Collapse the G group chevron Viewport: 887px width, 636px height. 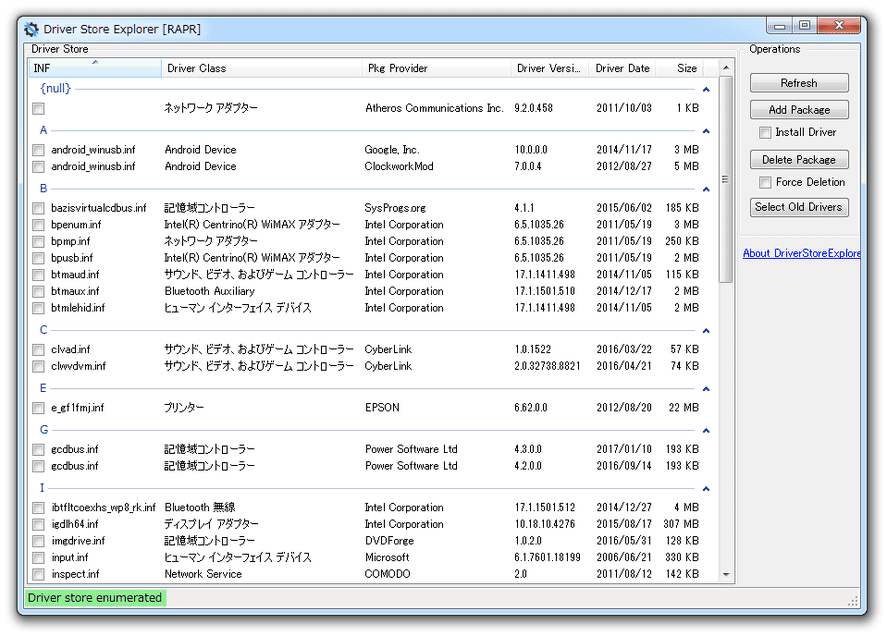(x=706, y=431)
